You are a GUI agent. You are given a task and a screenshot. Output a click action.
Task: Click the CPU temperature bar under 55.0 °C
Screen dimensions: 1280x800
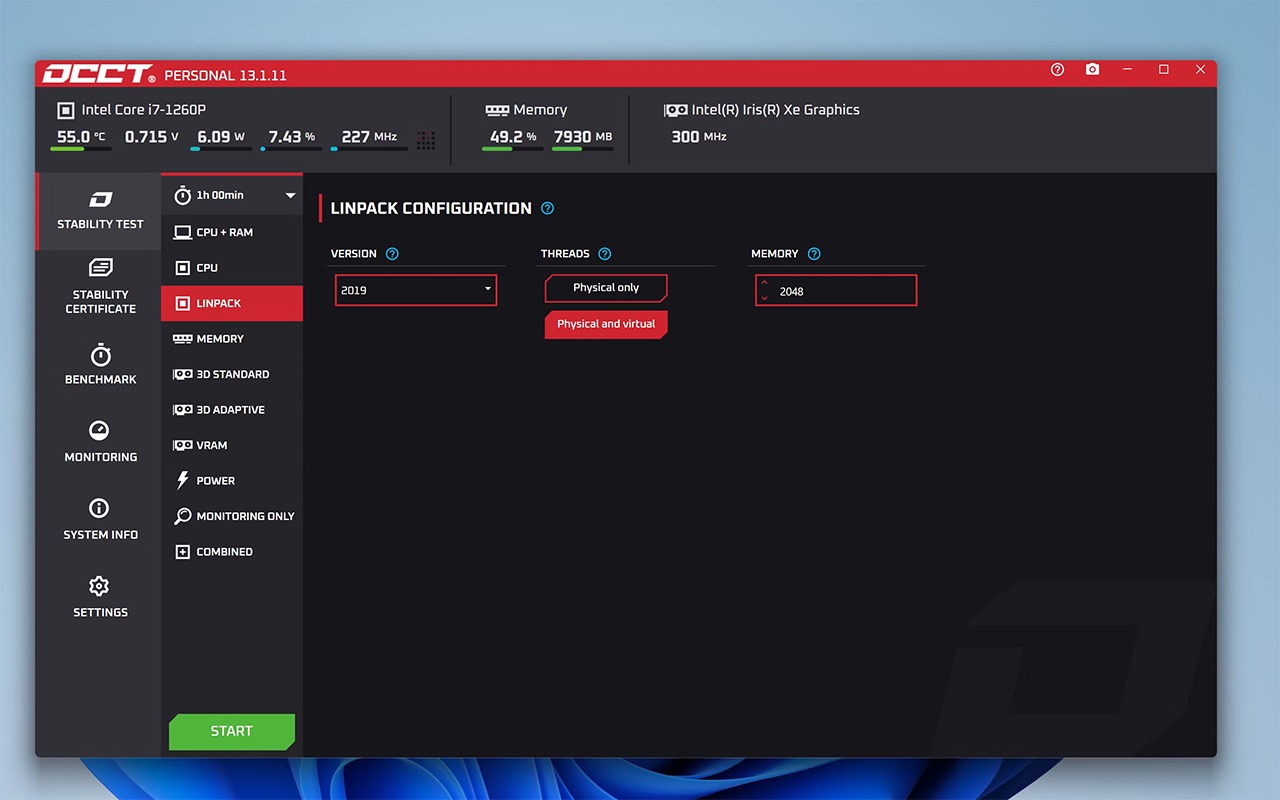pyautogui.click(x=81, y=149)
